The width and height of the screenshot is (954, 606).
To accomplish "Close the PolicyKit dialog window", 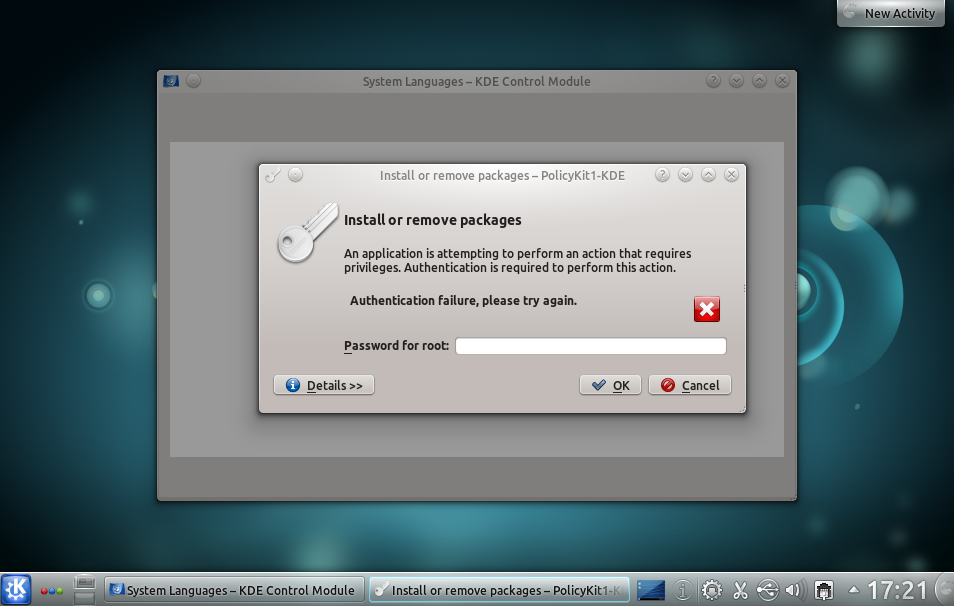I will (731, 175).
